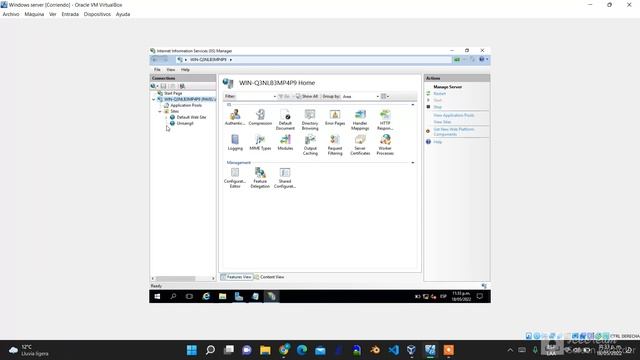Open the Feature Delegation icon
This screenshot has height=360, width=640.
click(x=260, y=178)
